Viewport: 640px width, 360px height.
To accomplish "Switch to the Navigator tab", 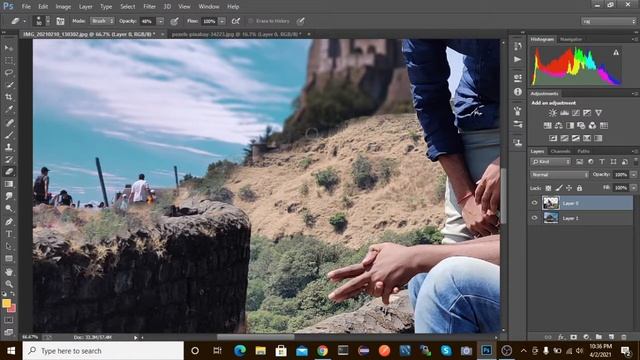I will pyautogui.click(x=571, y=39).
